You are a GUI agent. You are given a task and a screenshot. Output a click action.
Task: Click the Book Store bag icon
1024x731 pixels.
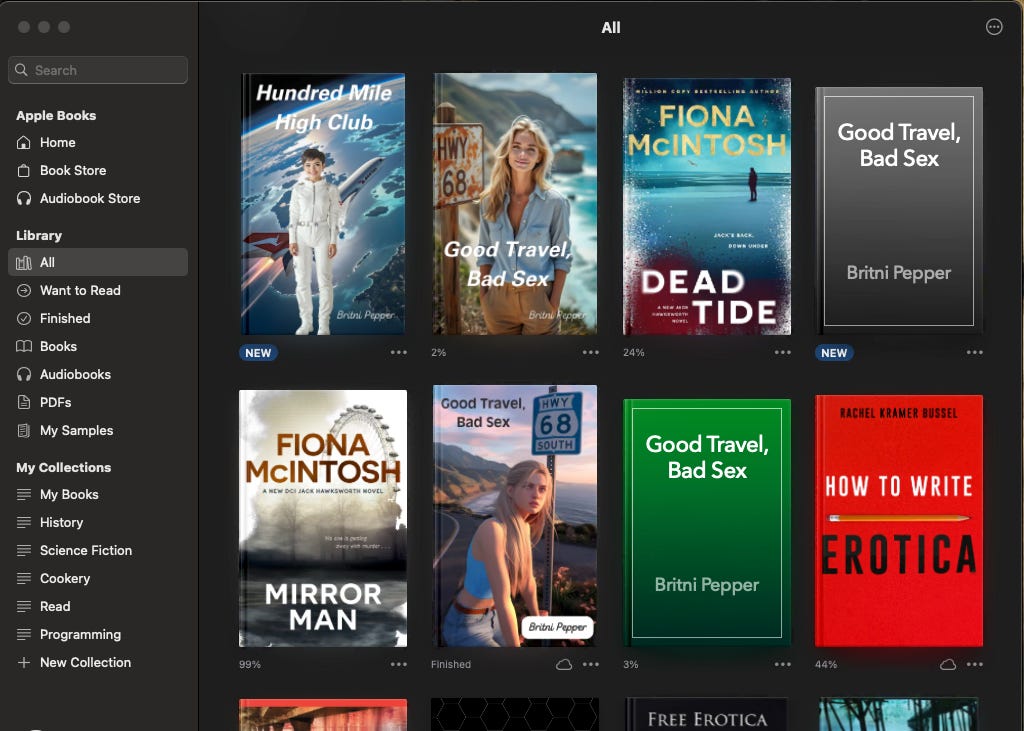coord(24,171)
